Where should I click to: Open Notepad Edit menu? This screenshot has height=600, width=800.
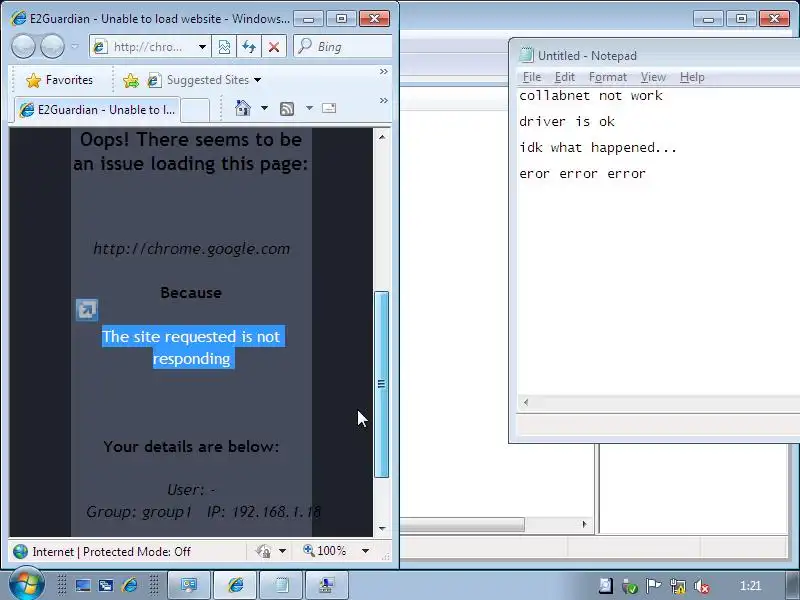565,77
